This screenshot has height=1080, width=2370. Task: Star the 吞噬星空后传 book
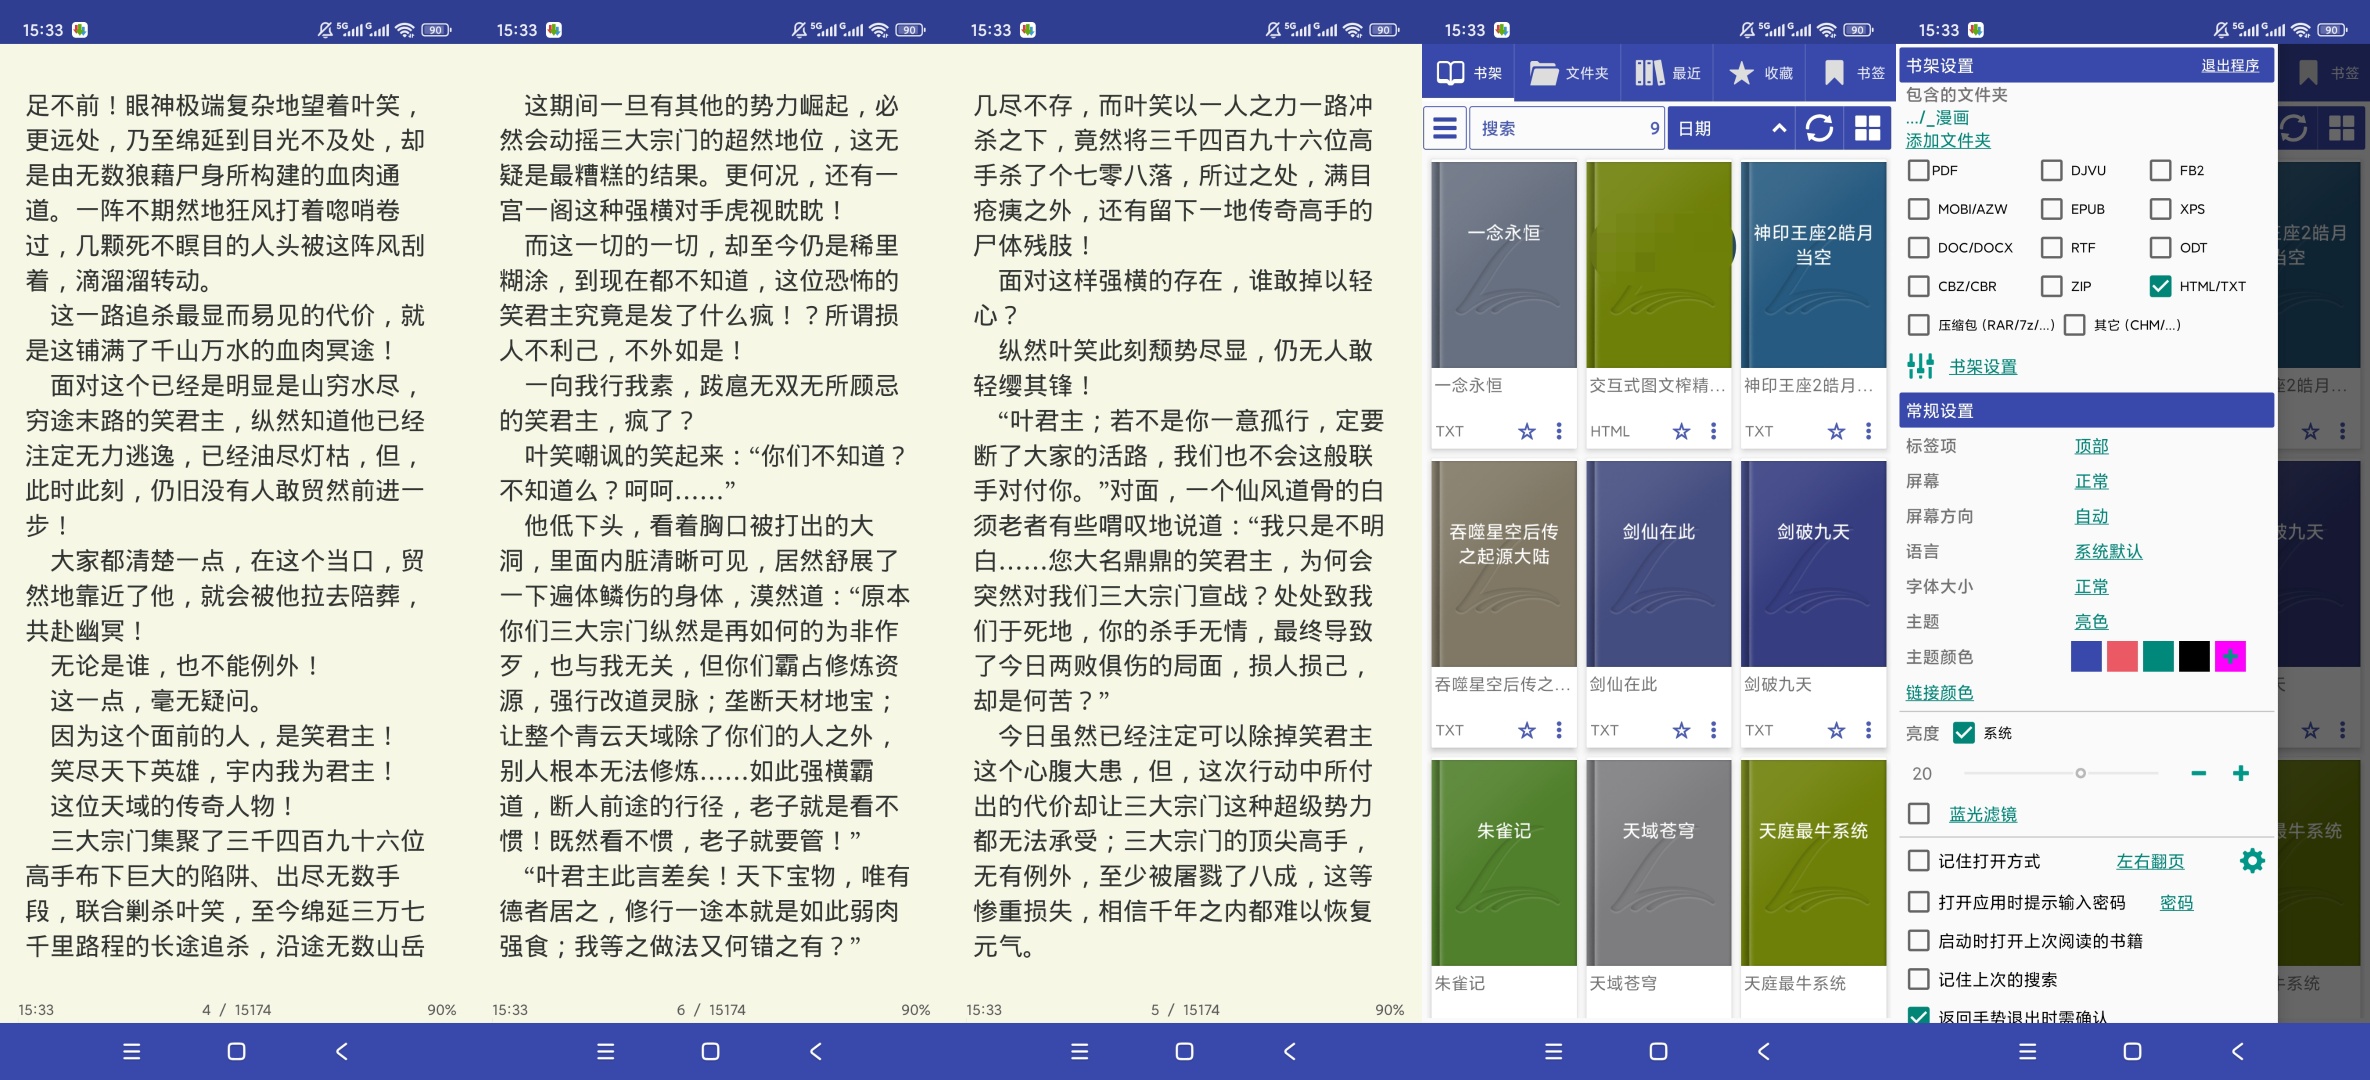[x=1527, y=730]
